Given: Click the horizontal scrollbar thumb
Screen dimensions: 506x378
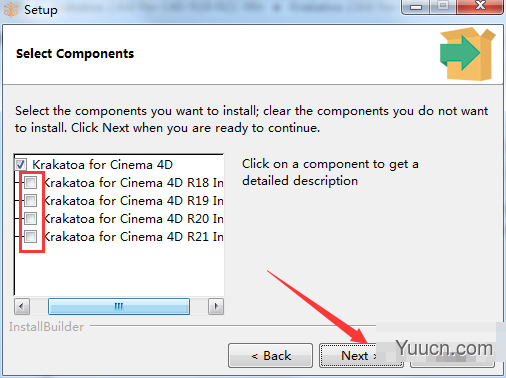Looking at the screenshot, I should (x=119, y=306).
